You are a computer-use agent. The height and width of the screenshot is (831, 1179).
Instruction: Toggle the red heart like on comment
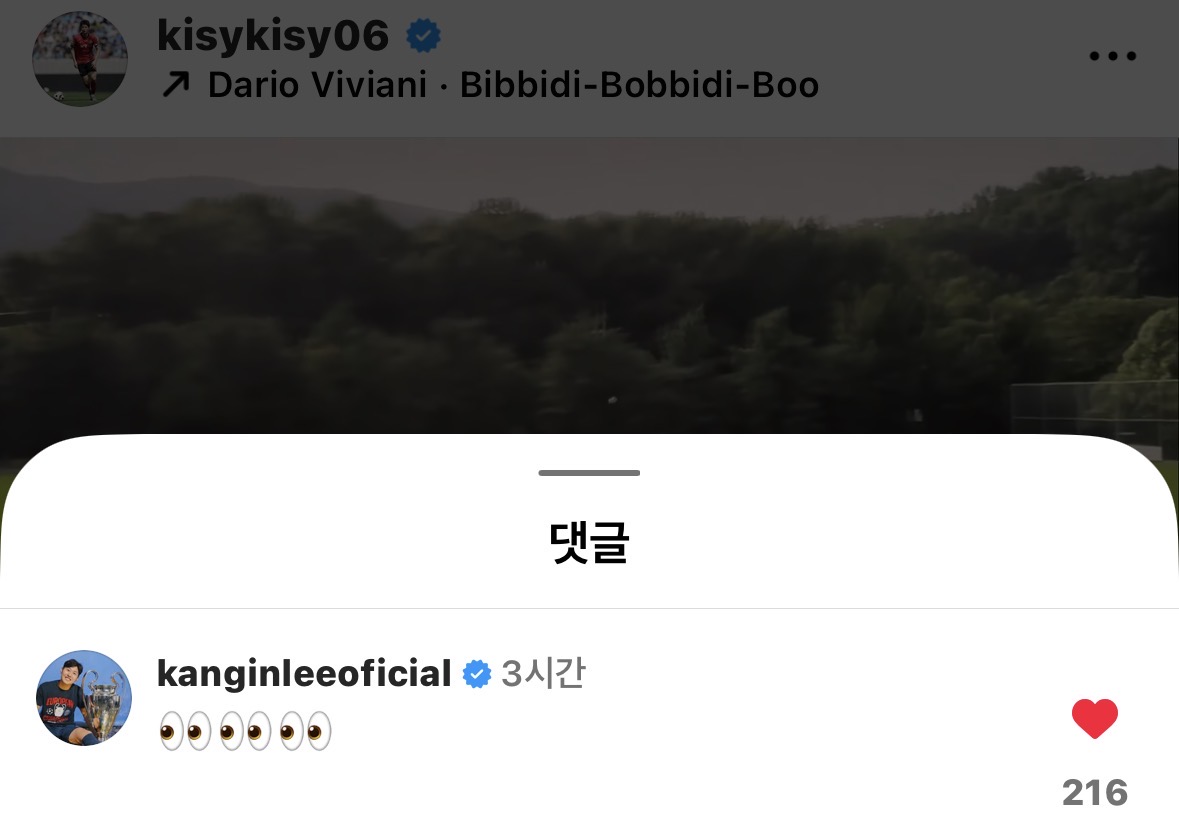point(1095,718)
